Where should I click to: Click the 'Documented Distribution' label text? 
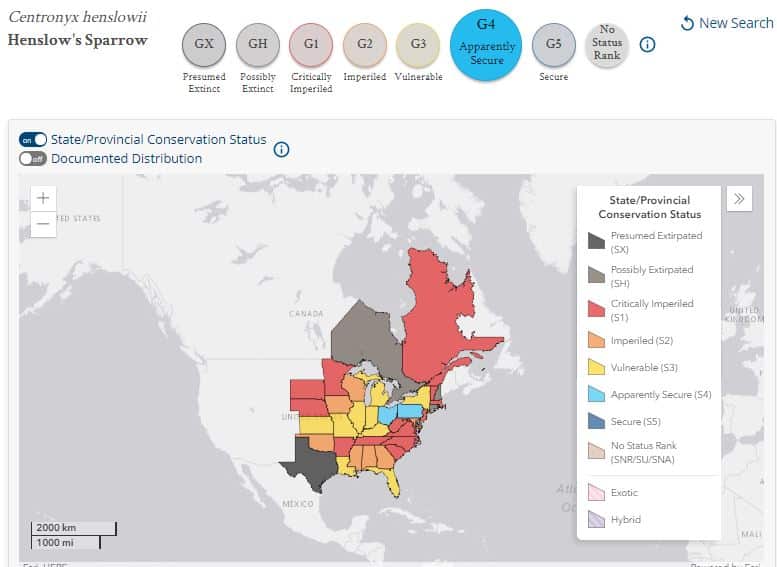tap(126, 159)
